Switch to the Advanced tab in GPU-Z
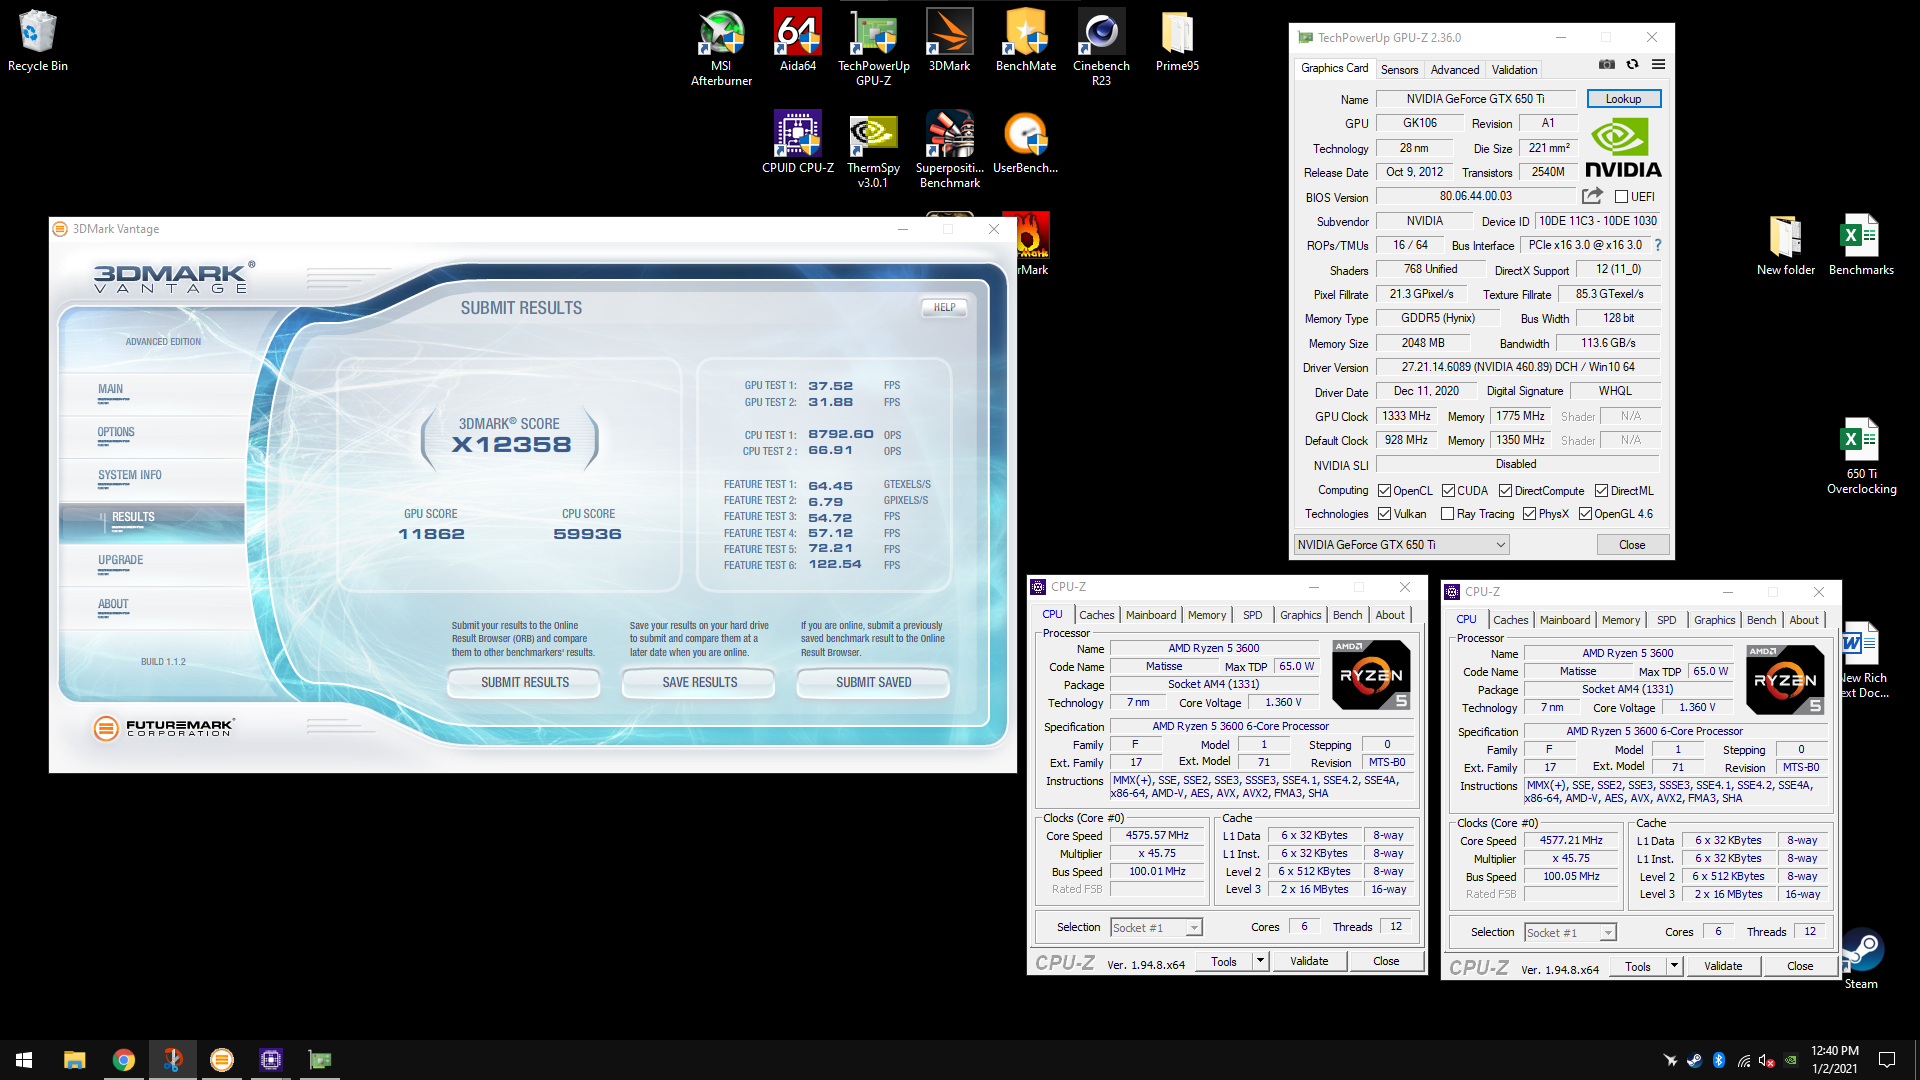 click(x=1454, y=70)
